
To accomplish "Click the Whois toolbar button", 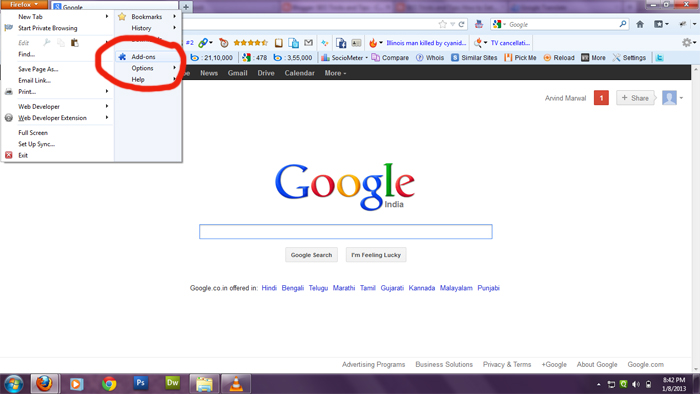I will point(429,58).
